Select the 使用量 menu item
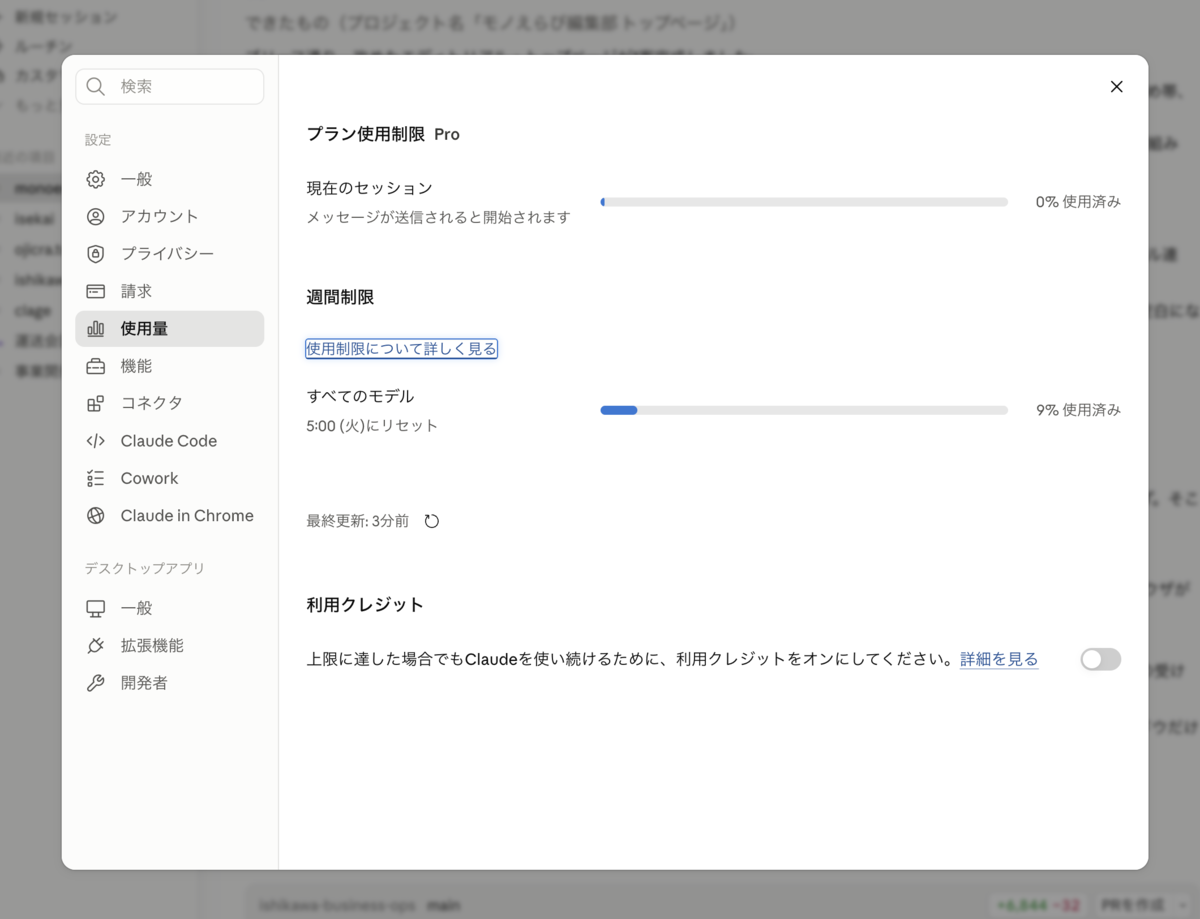The image size is (1200, 919). click(170, 329)
